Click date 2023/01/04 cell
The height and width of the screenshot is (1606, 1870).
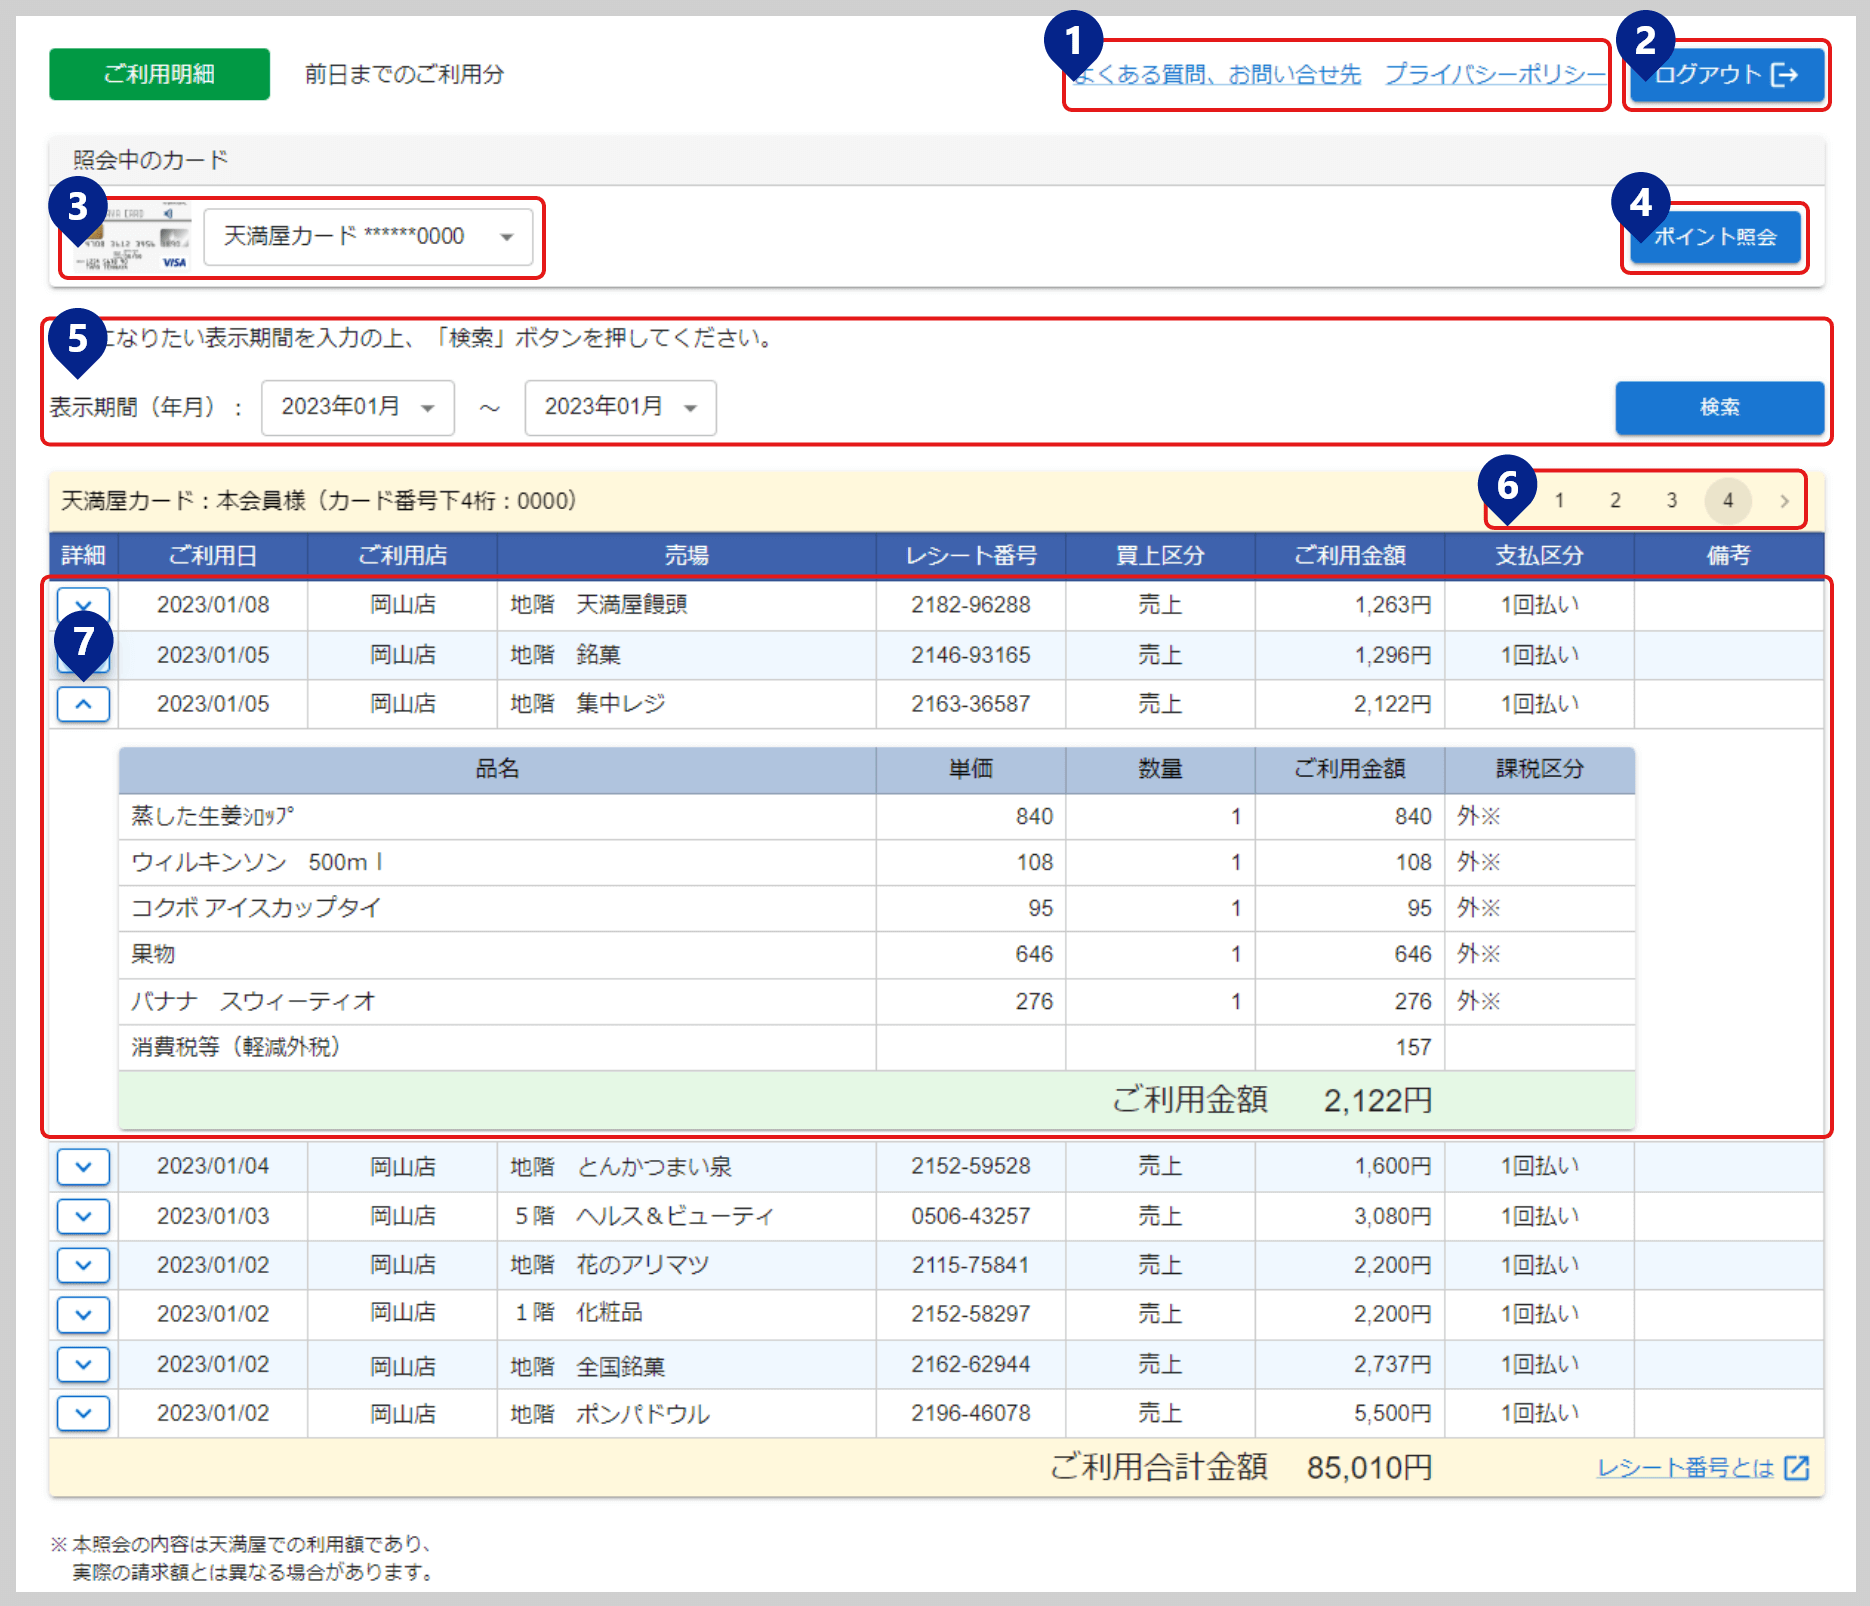[x=213, y=1166]
